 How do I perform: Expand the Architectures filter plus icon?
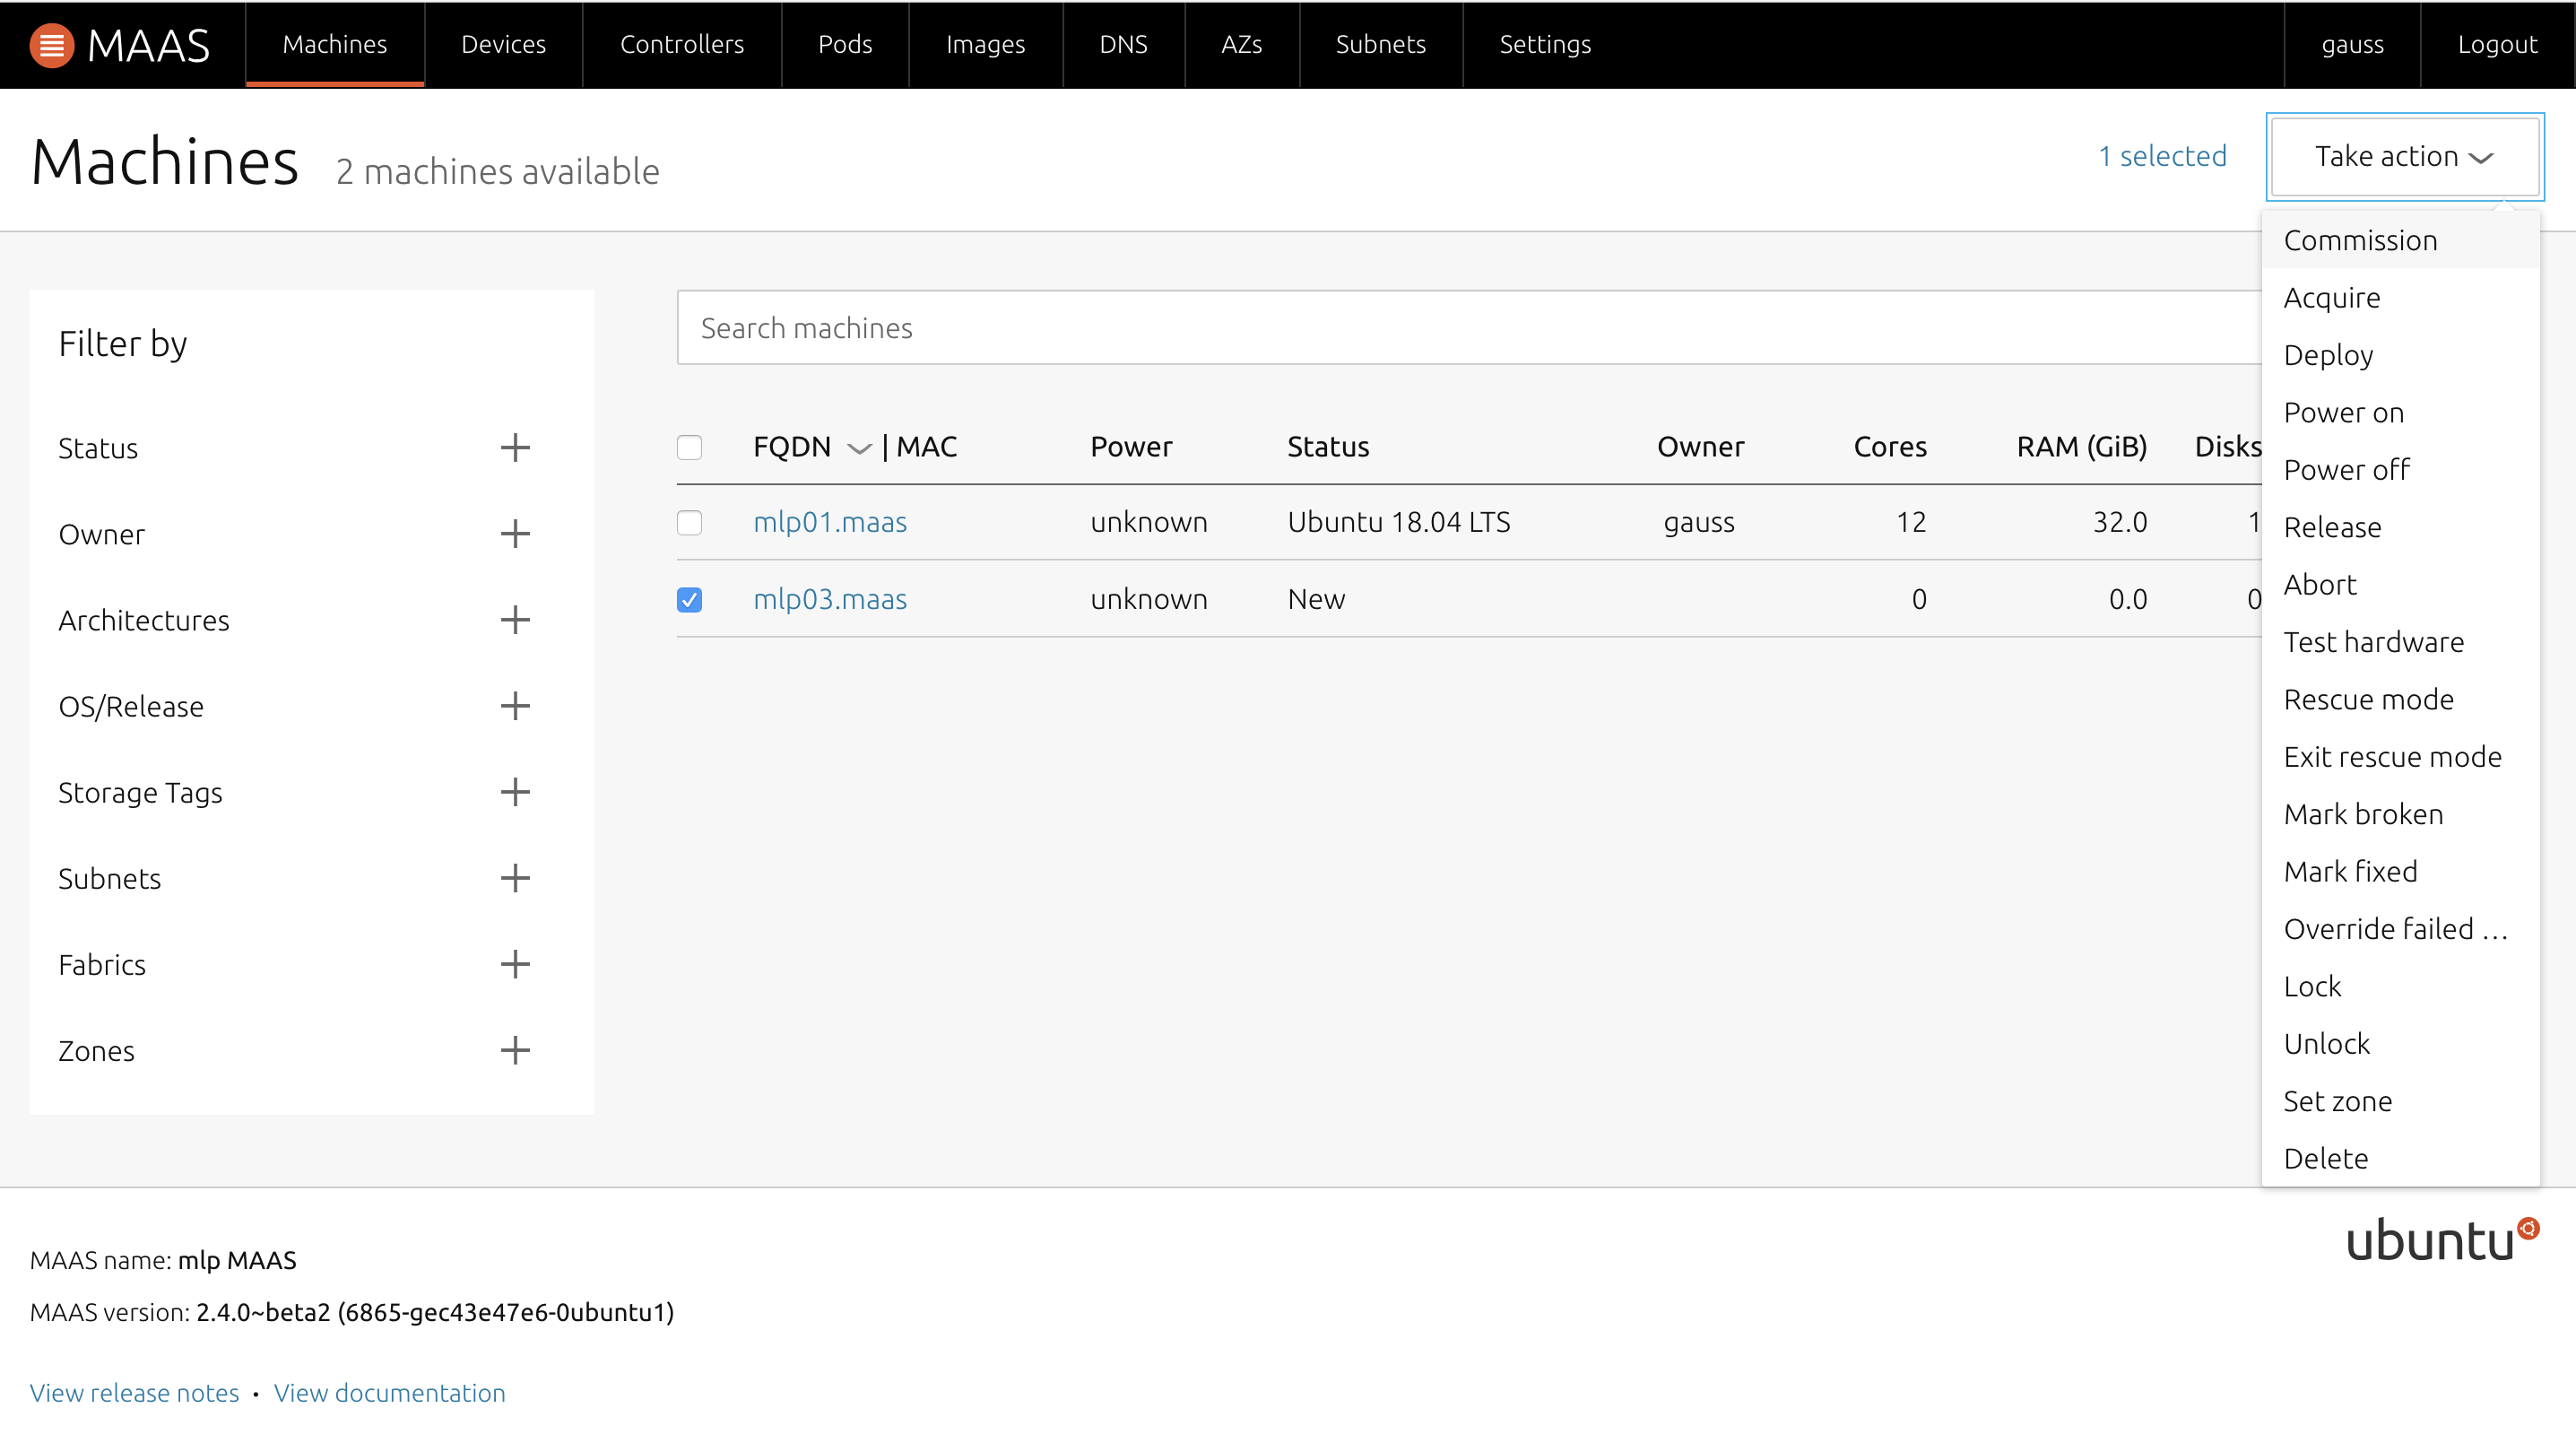(x=515, y=620)
